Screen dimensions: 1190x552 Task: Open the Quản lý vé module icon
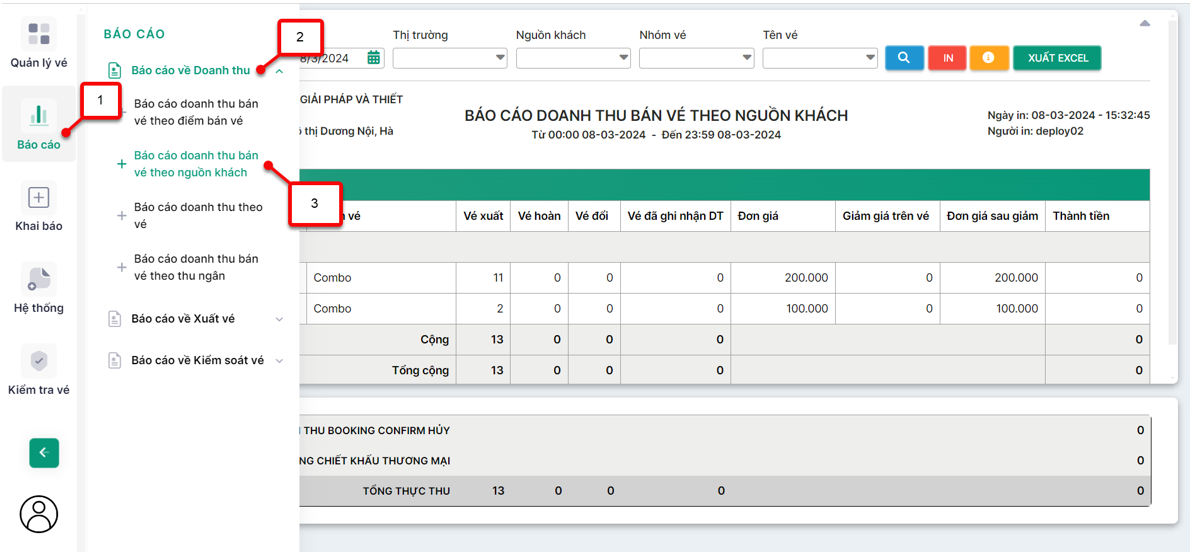point(39,36)
